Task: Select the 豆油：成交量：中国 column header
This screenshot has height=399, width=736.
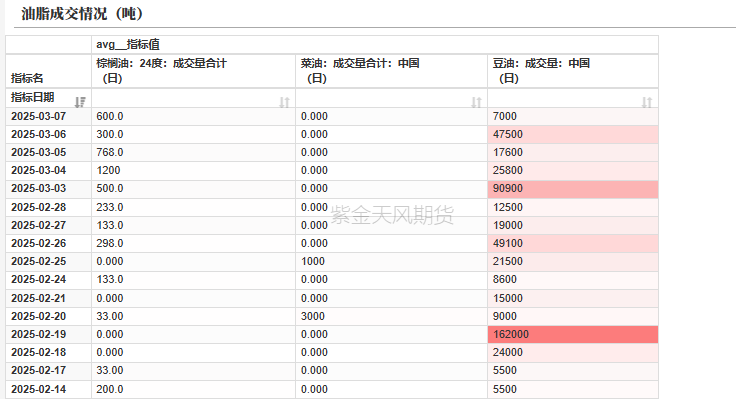Action: click(573, 71)
